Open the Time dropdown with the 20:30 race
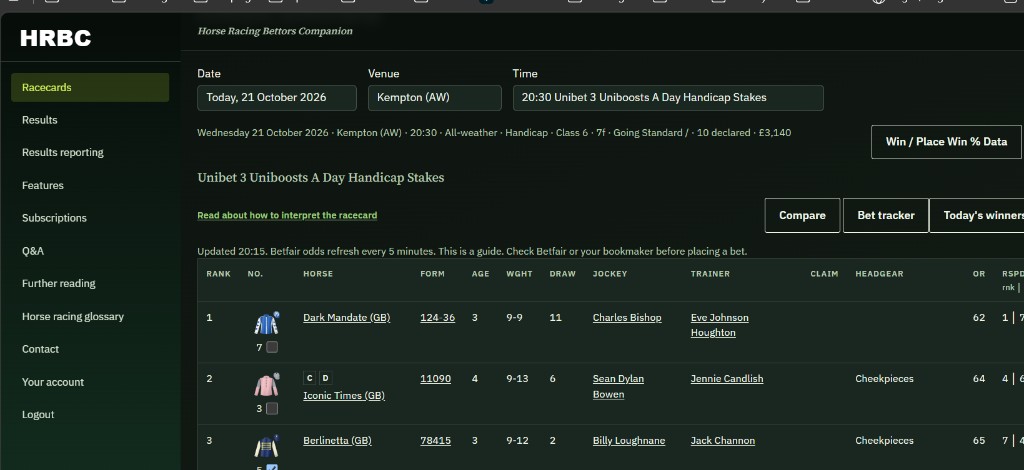Viewport: 1024px width, 470px height. click(x=668, y=98)
